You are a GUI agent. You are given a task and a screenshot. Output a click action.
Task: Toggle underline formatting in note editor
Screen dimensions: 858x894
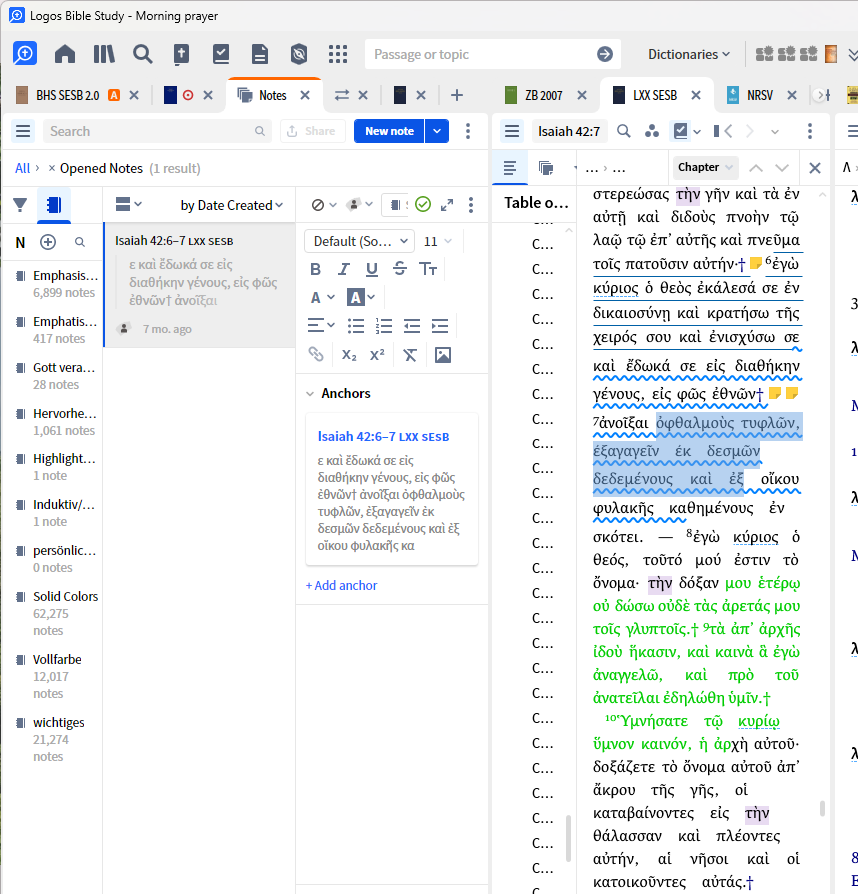[372, 269]
